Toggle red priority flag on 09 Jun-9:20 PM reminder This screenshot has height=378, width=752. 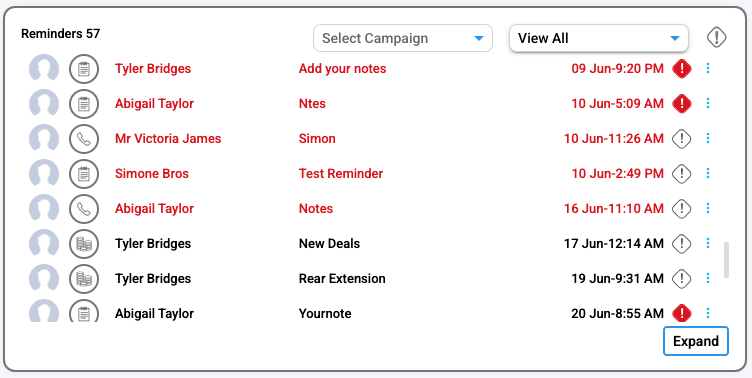coord(682,69)
